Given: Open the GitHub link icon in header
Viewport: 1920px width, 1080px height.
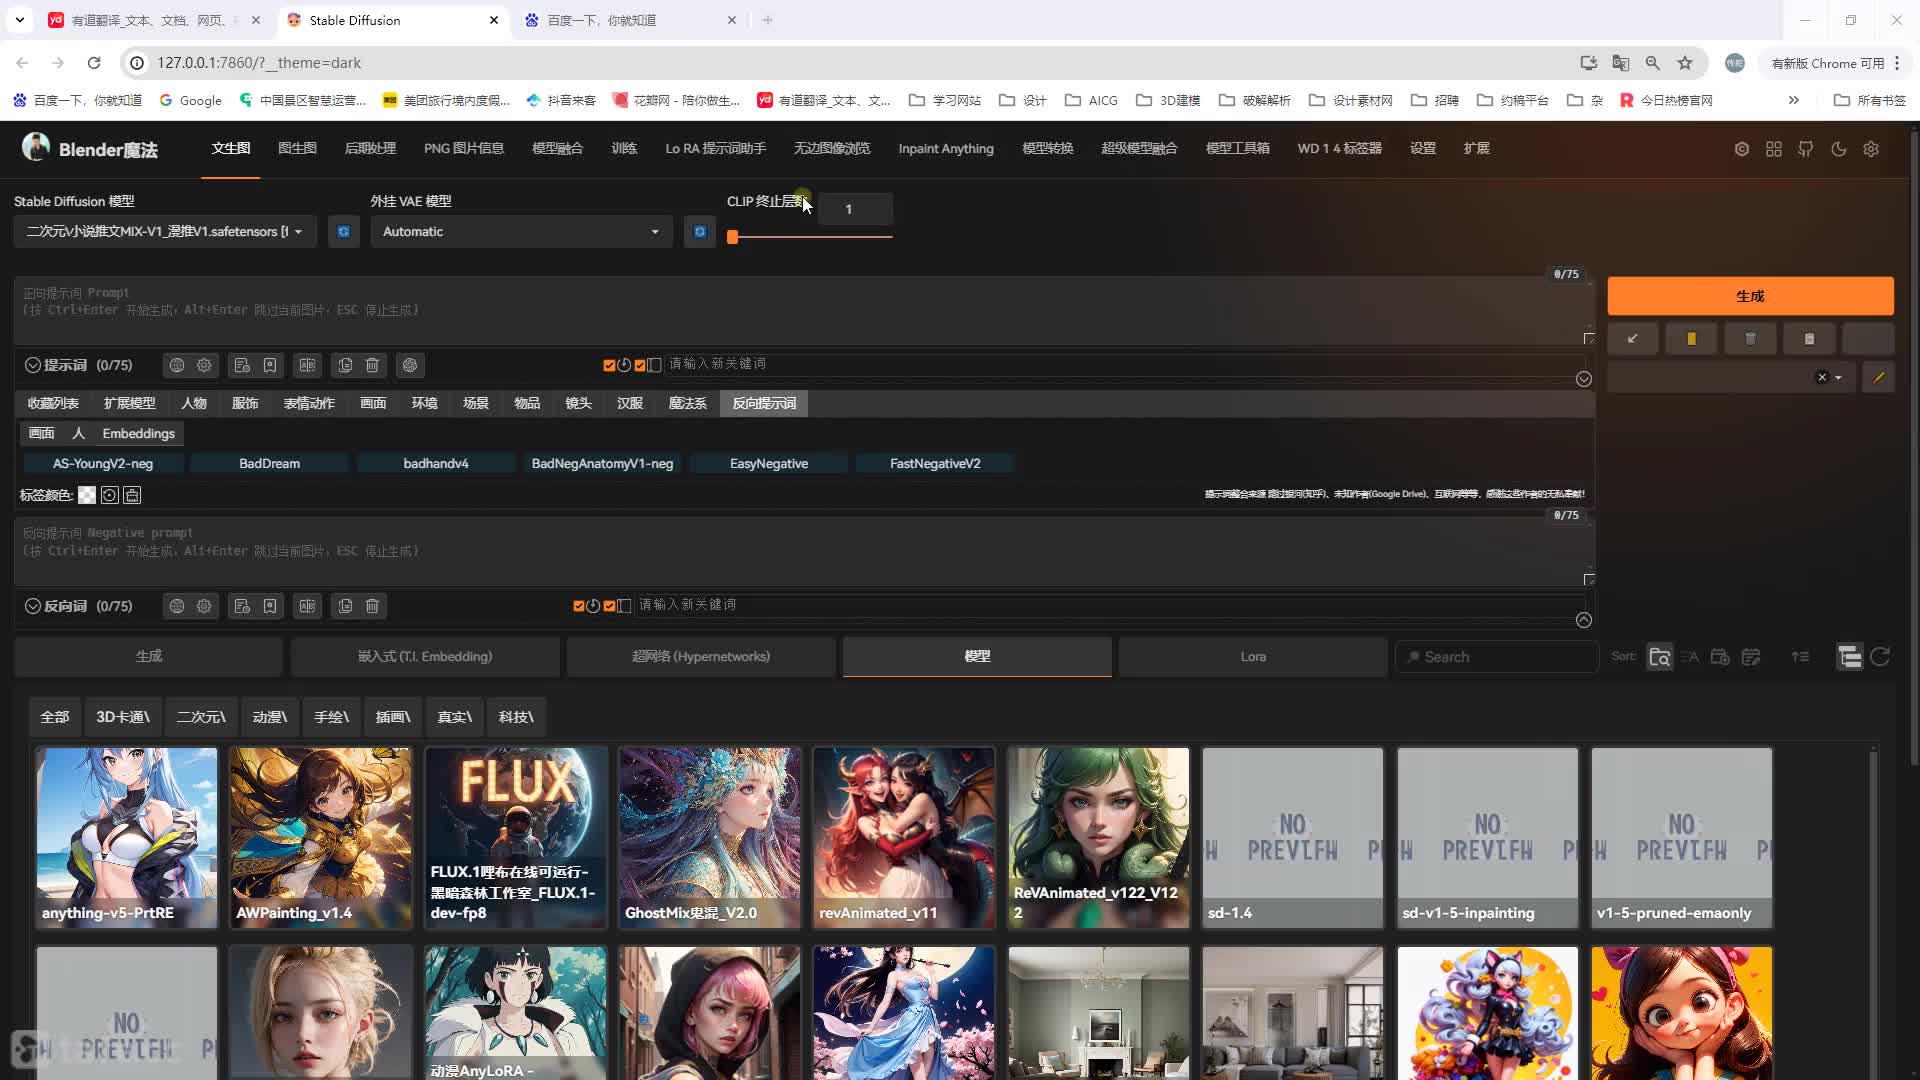Looking at the screenshot, I should click(1806, 149).
